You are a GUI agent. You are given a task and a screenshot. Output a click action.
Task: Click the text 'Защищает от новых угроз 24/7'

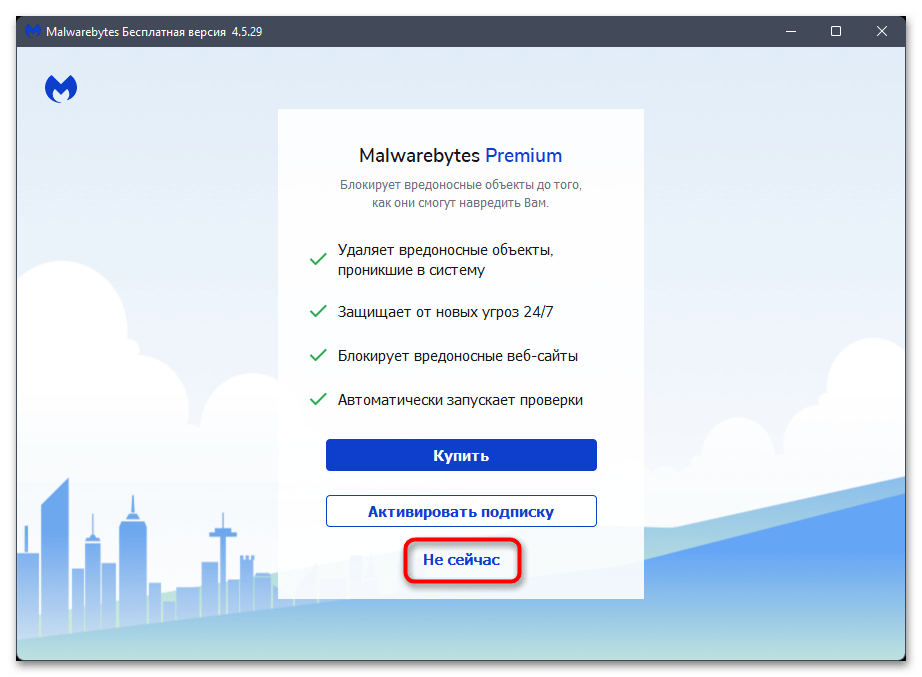click(445, 312)
